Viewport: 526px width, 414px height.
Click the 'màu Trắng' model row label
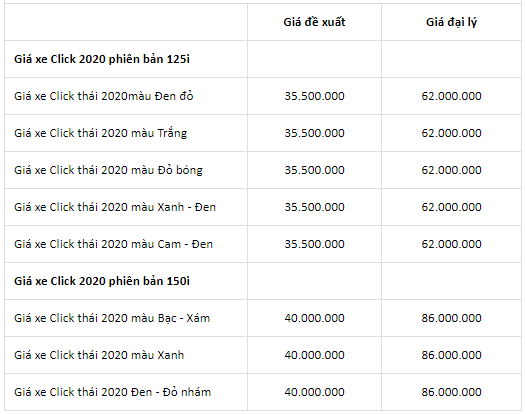[100, 133]
